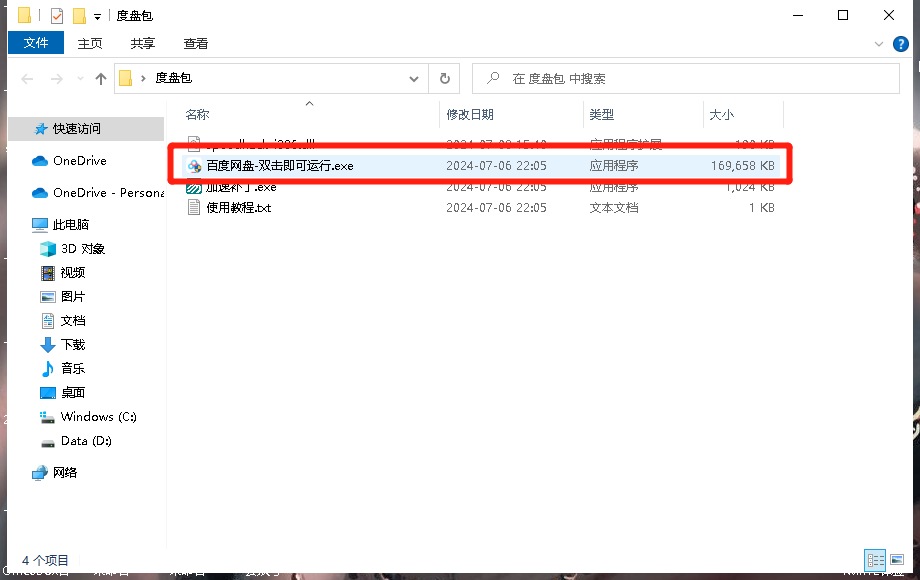Viewport: 920px width, 580px height.
Task: Click the 3D 对象 cube icon
Action: click(x=48, y=249)
